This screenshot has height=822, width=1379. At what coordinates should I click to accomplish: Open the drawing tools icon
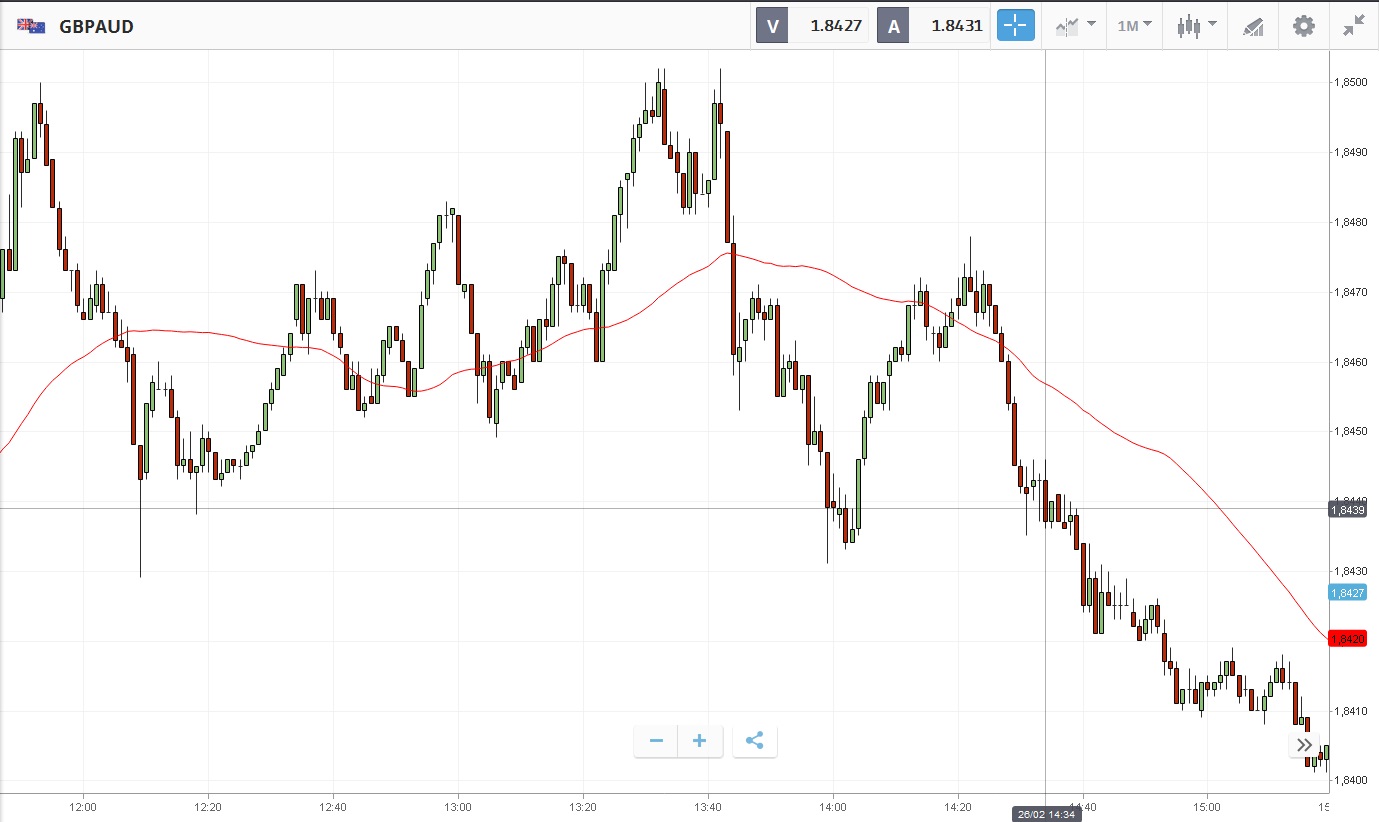point(1254,26)
